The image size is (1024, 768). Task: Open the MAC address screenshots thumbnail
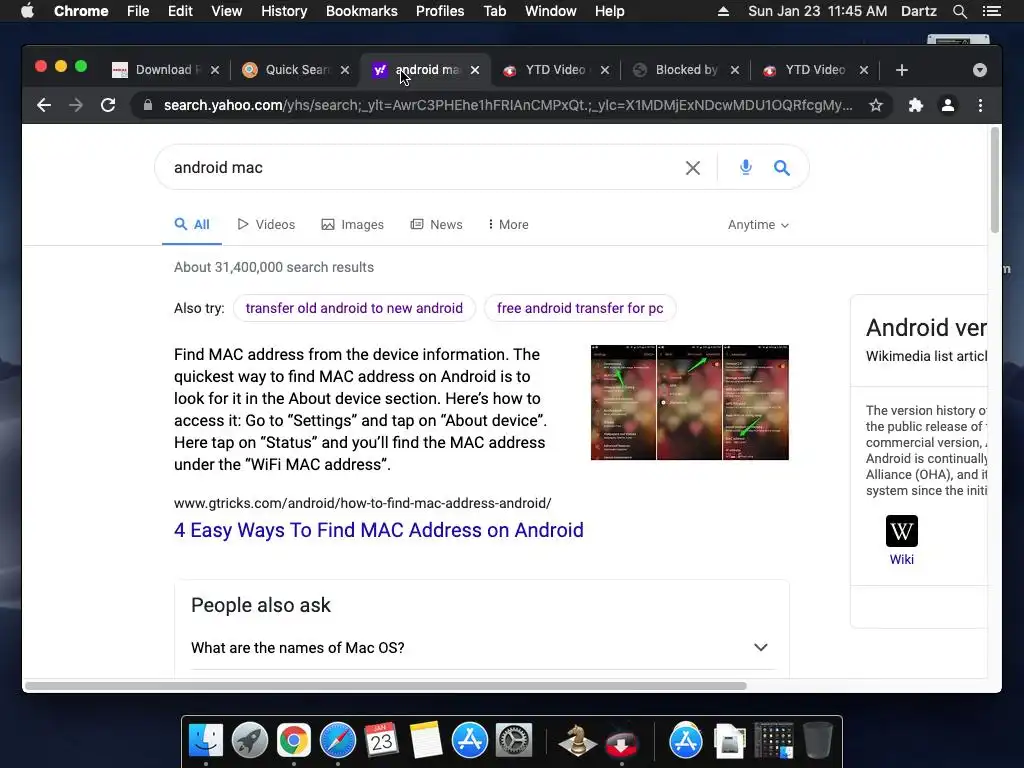(690, 402)
